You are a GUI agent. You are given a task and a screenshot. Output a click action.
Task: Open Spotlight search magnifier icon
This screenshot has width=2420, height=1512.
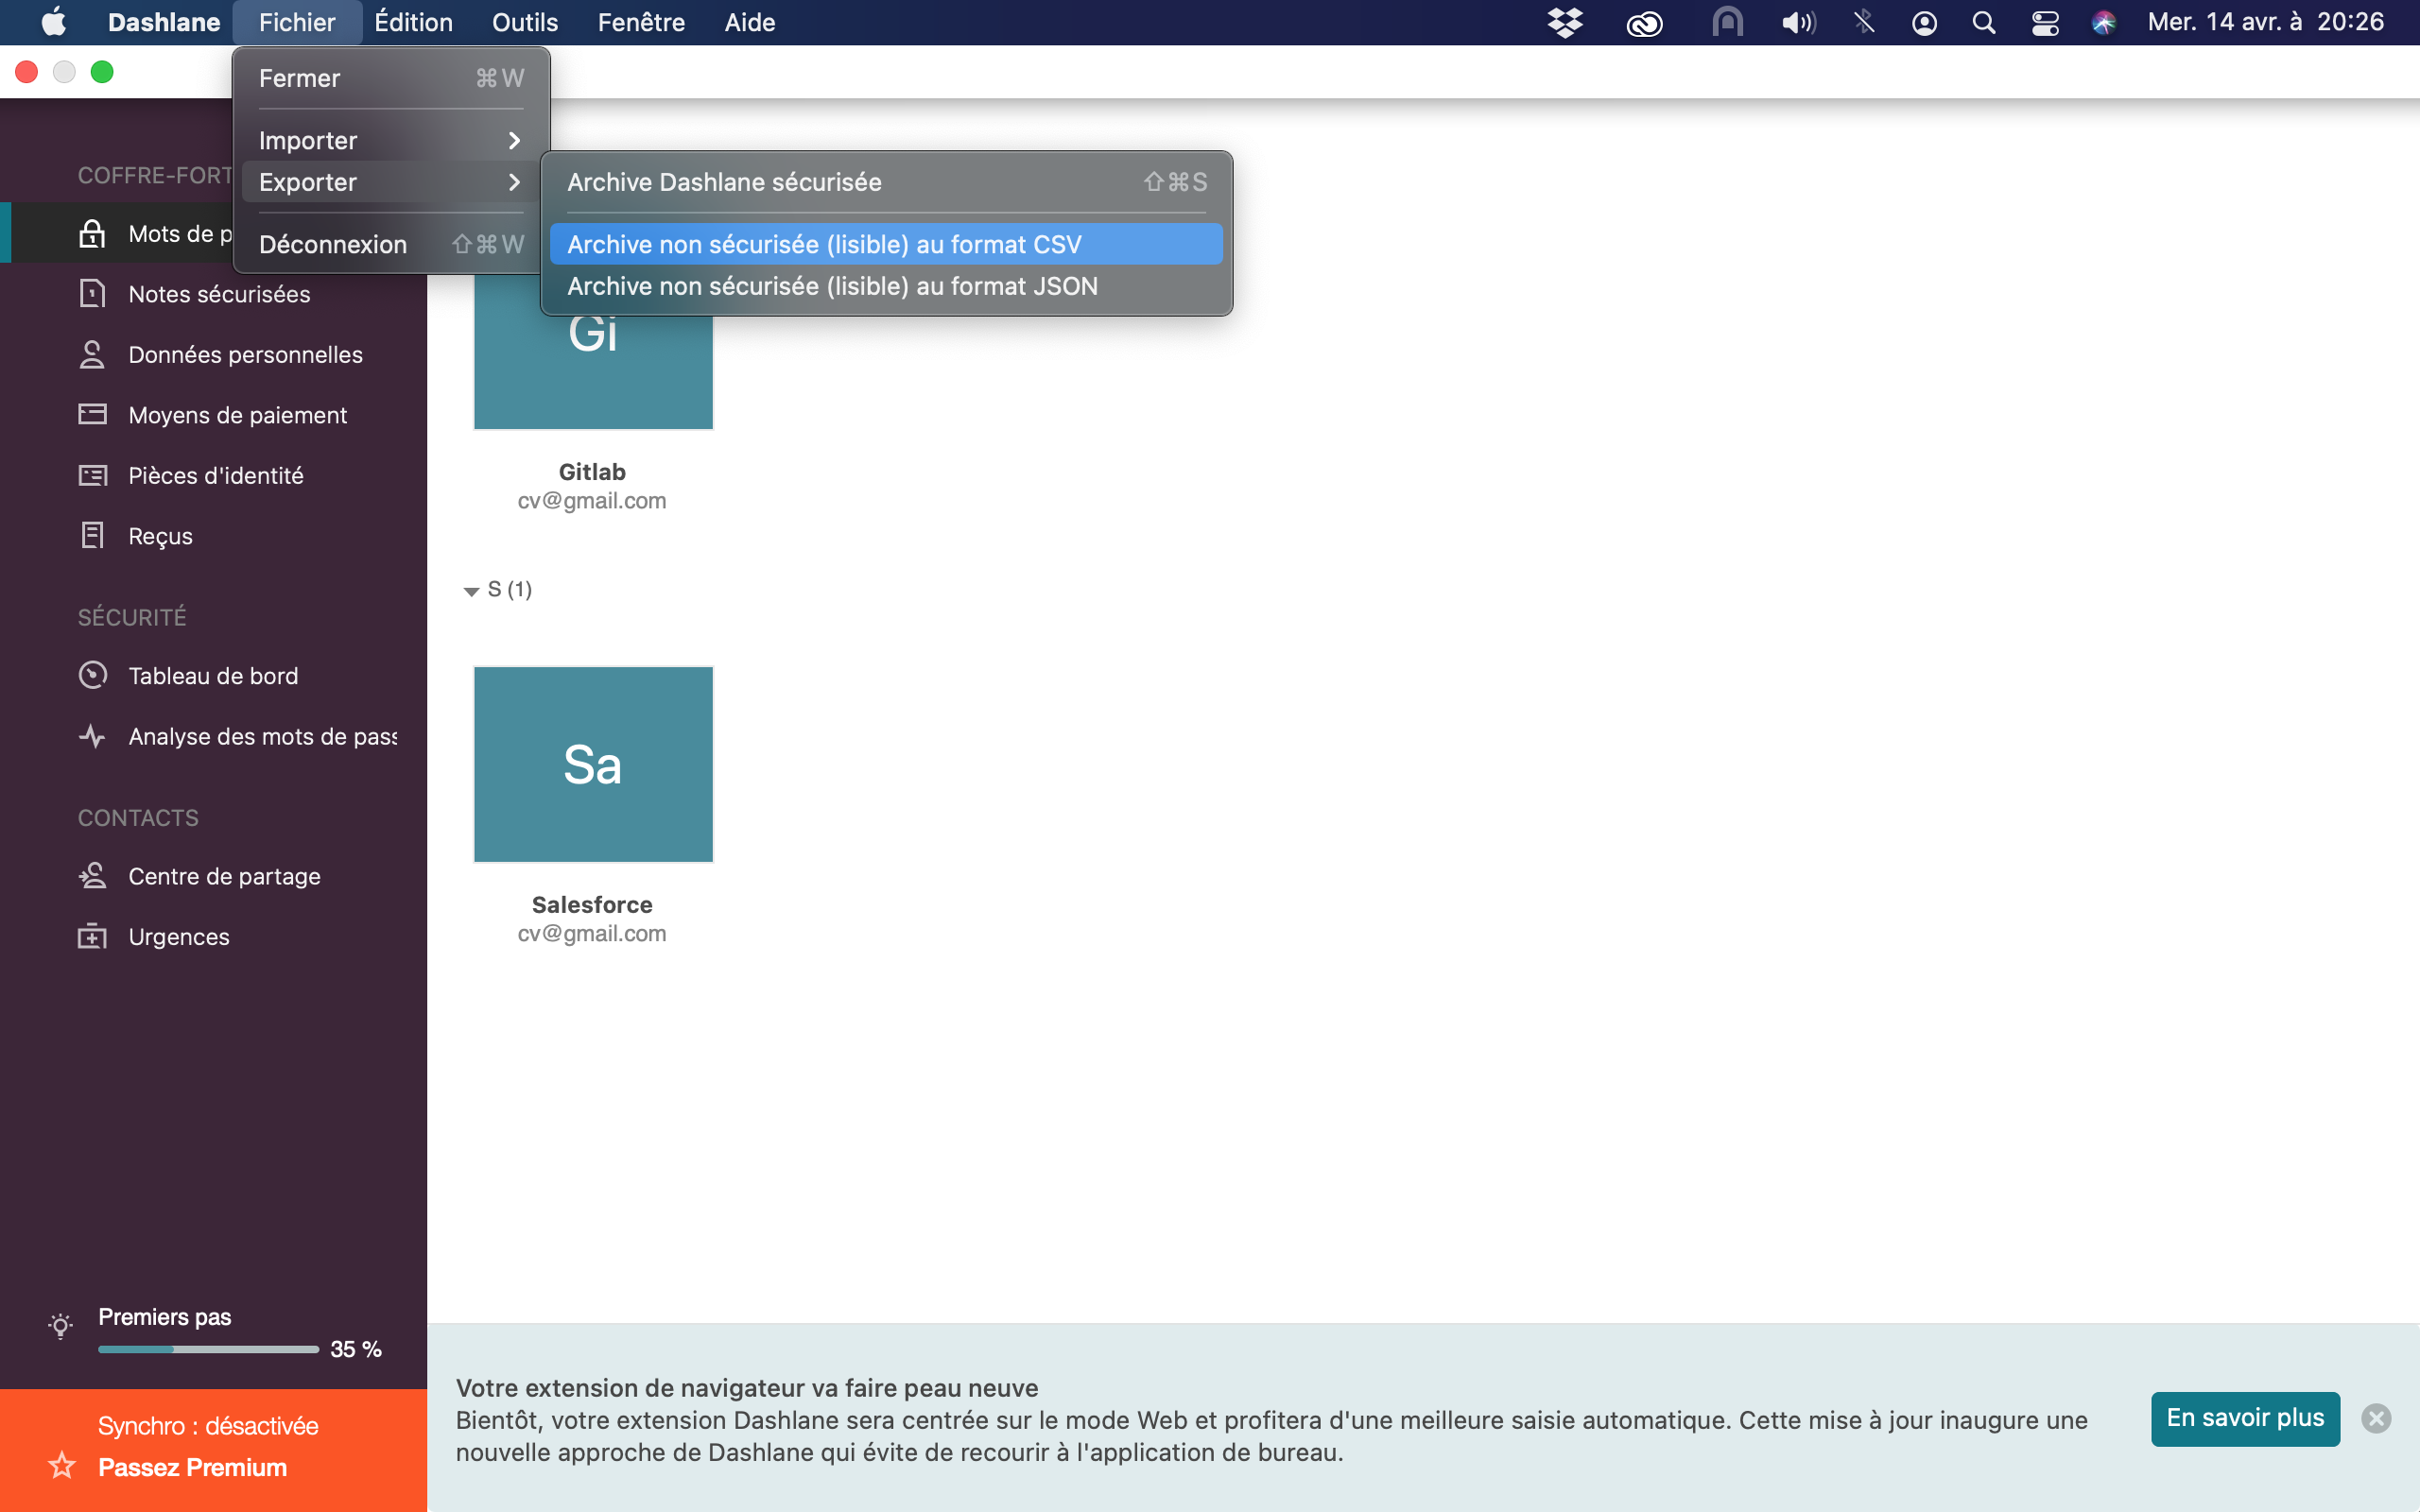[x=1984, y=22]
